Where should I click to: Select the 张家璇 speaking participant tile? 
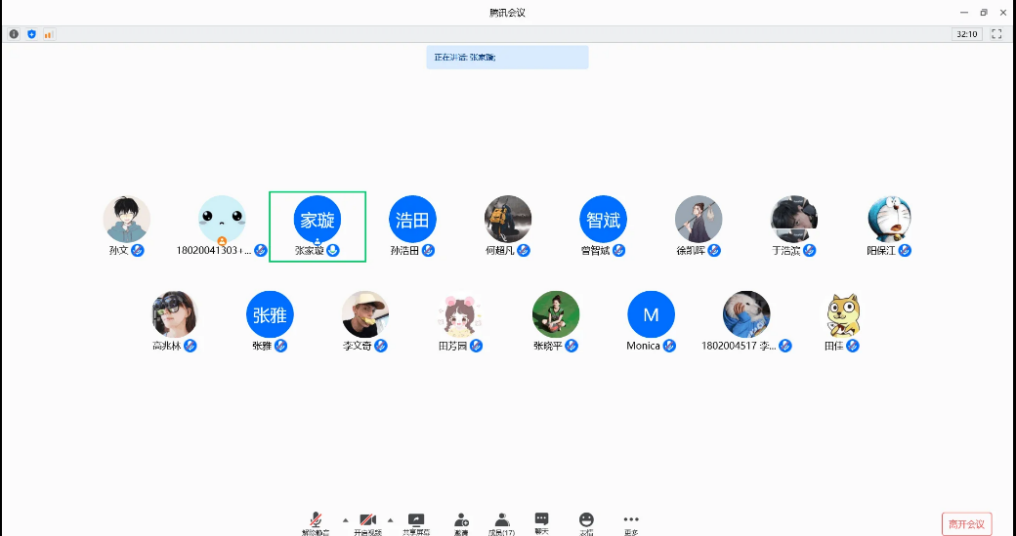click(317, 226)
